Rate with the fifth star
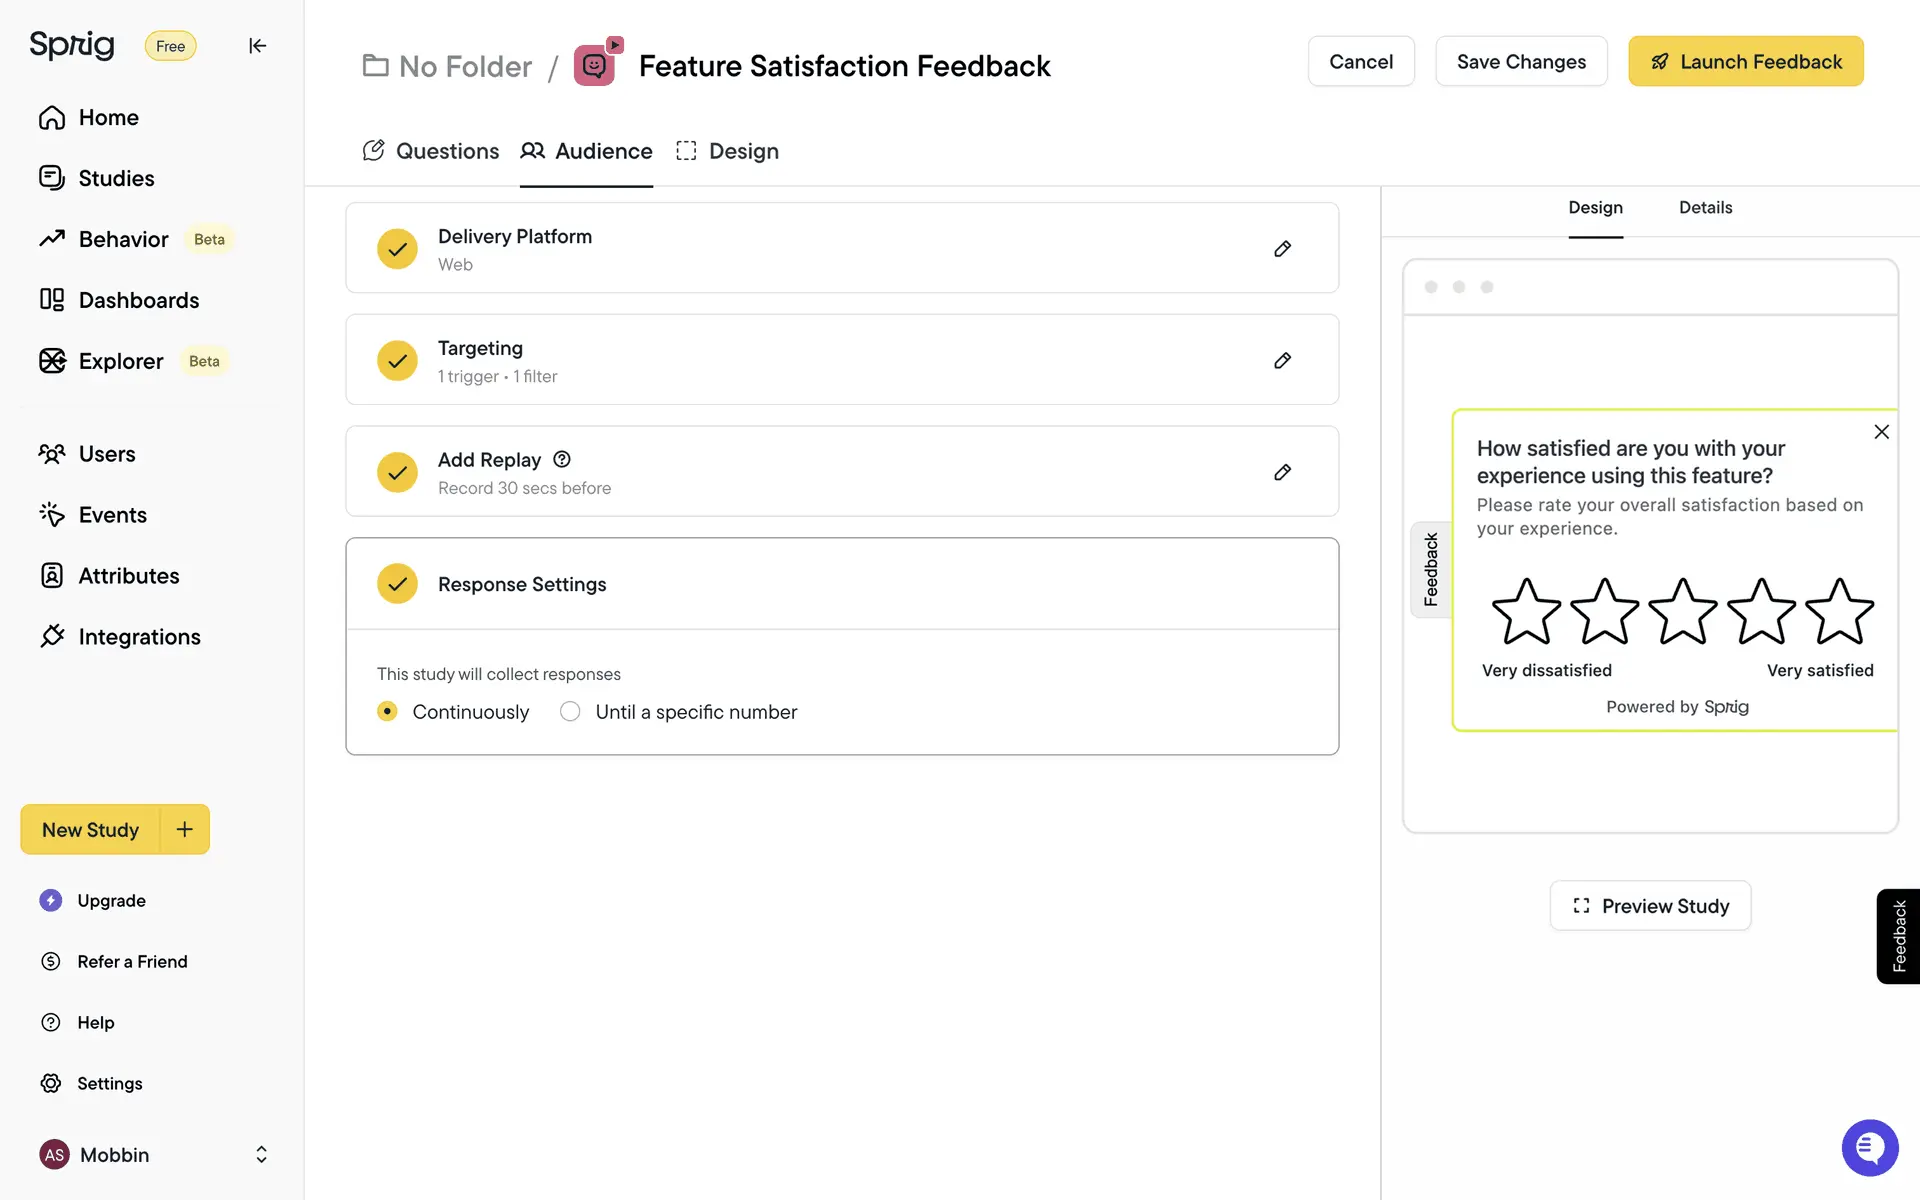Viewport: 1920px width, 1200px height. click(x=1838, y=612)
